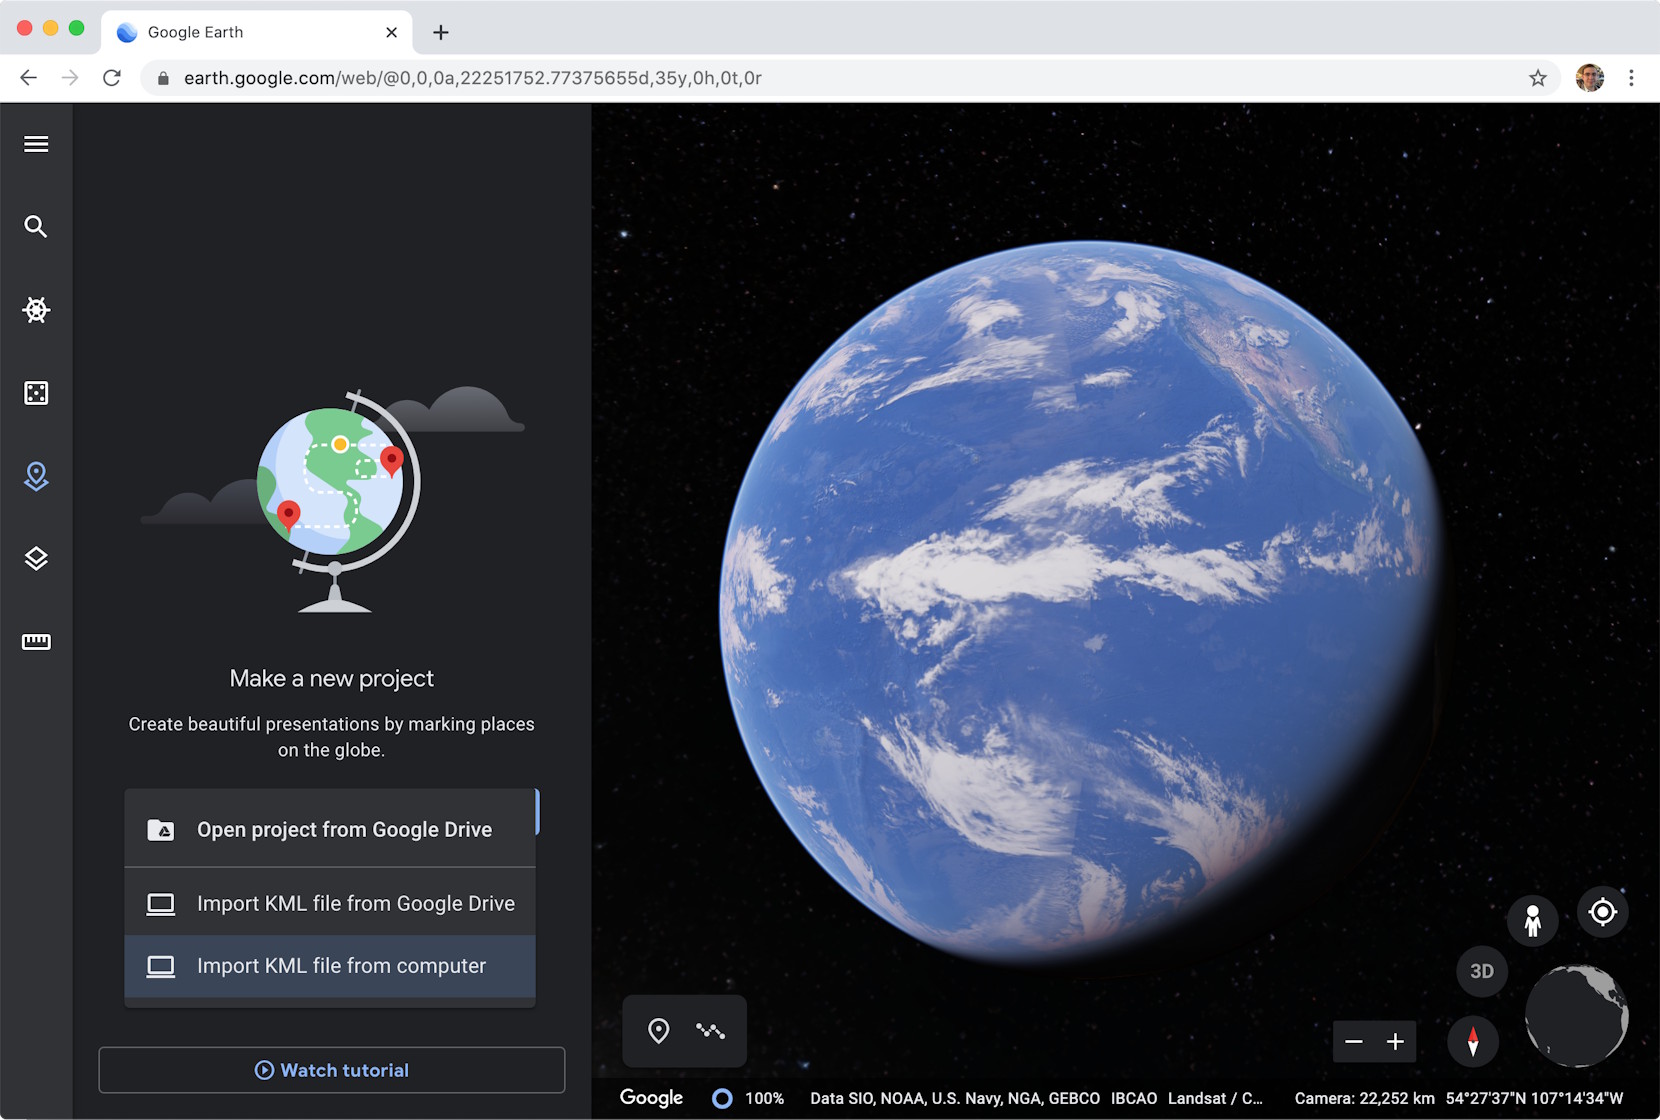Bookmark this page with the star icon

(x=1538, y=78)
